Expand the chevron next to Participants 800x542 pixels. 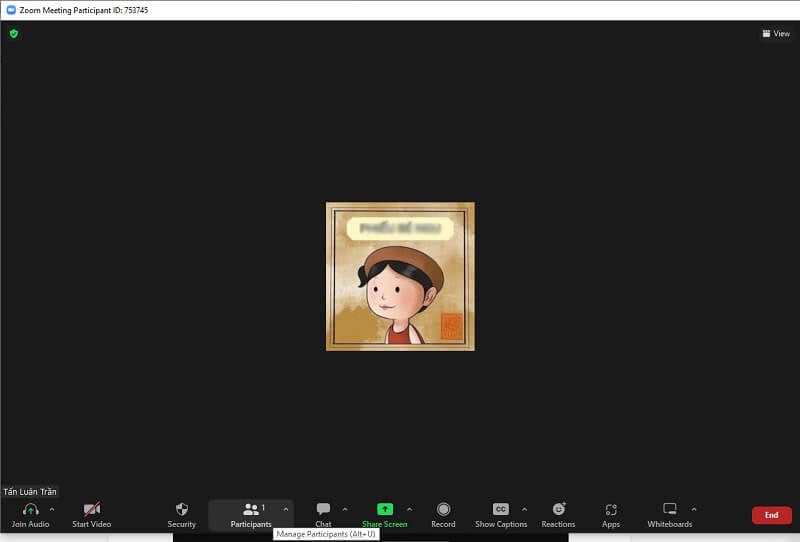286,509
